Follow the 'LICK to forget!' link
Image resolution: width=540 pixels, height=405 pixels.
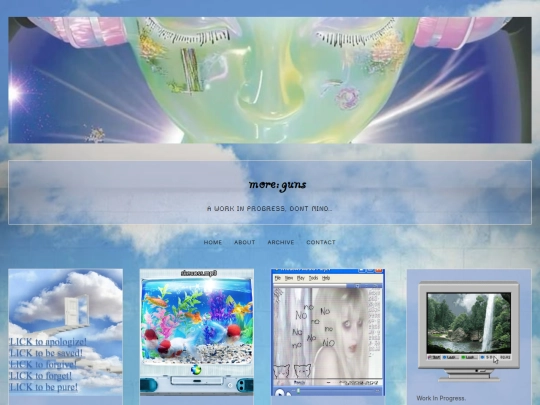click(x=41, y=376)
